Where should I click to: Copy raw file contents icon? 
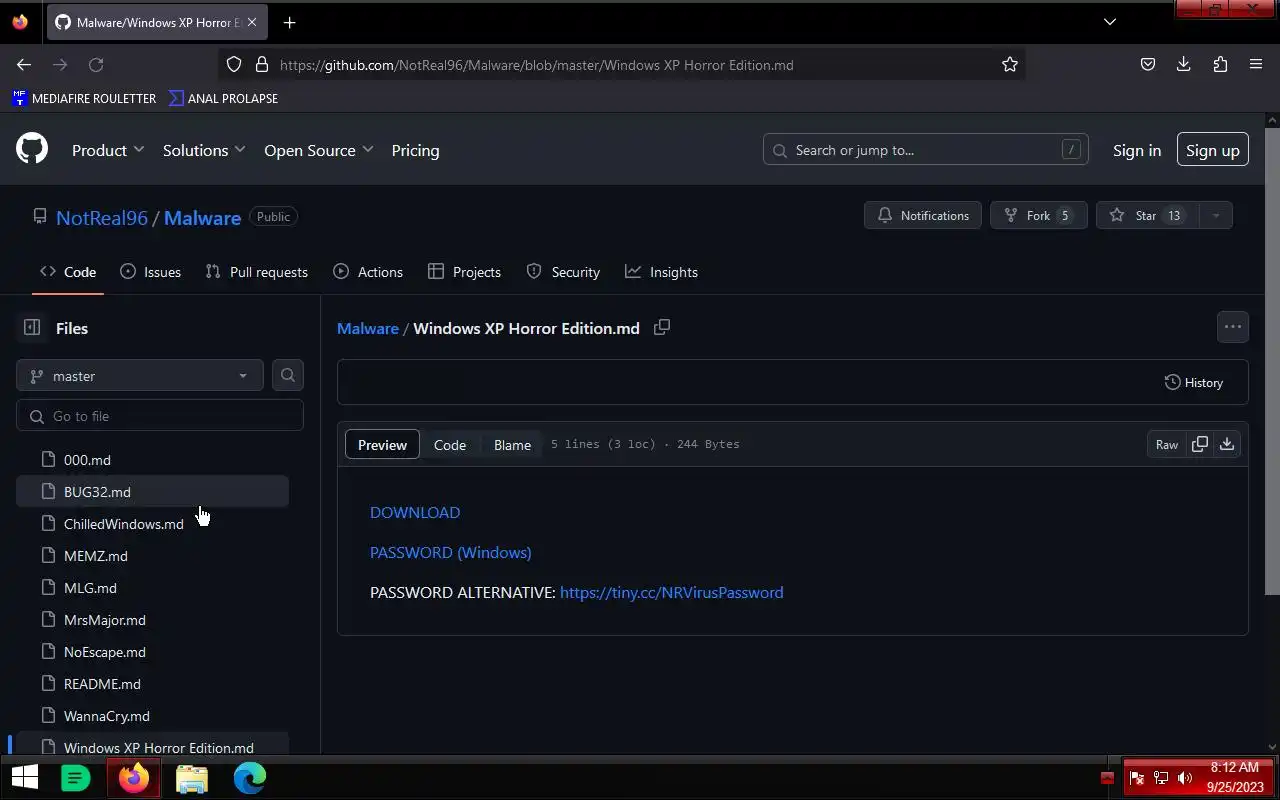[1200, 444]
